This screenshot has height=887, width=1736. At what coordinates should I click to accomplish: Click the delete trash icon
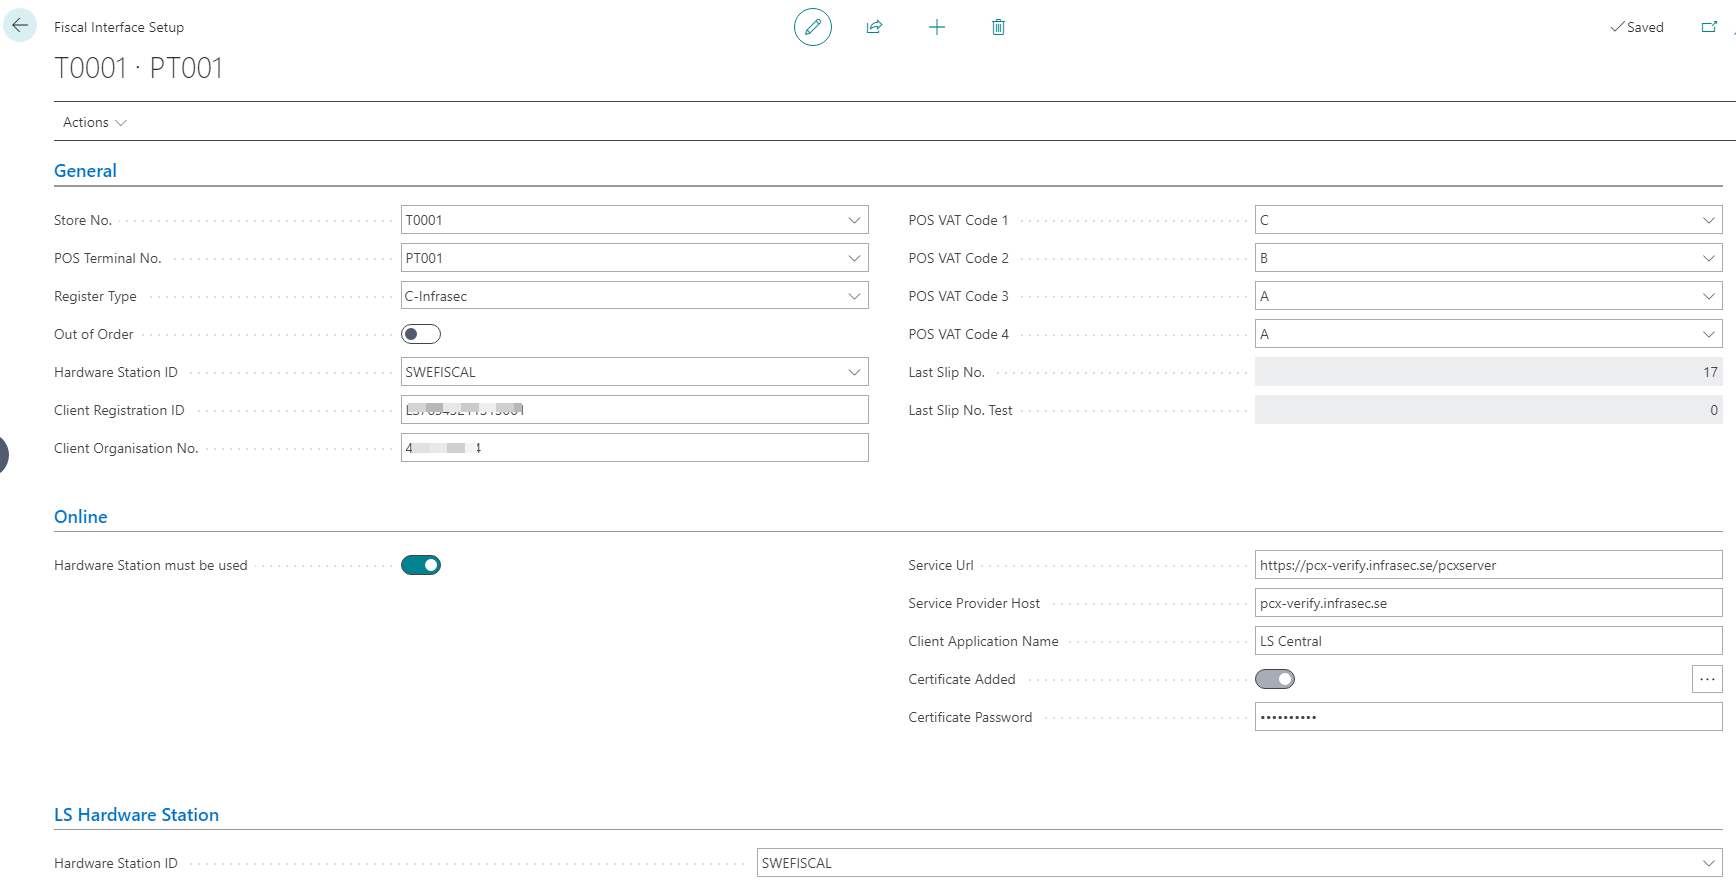tap(998, 27)
